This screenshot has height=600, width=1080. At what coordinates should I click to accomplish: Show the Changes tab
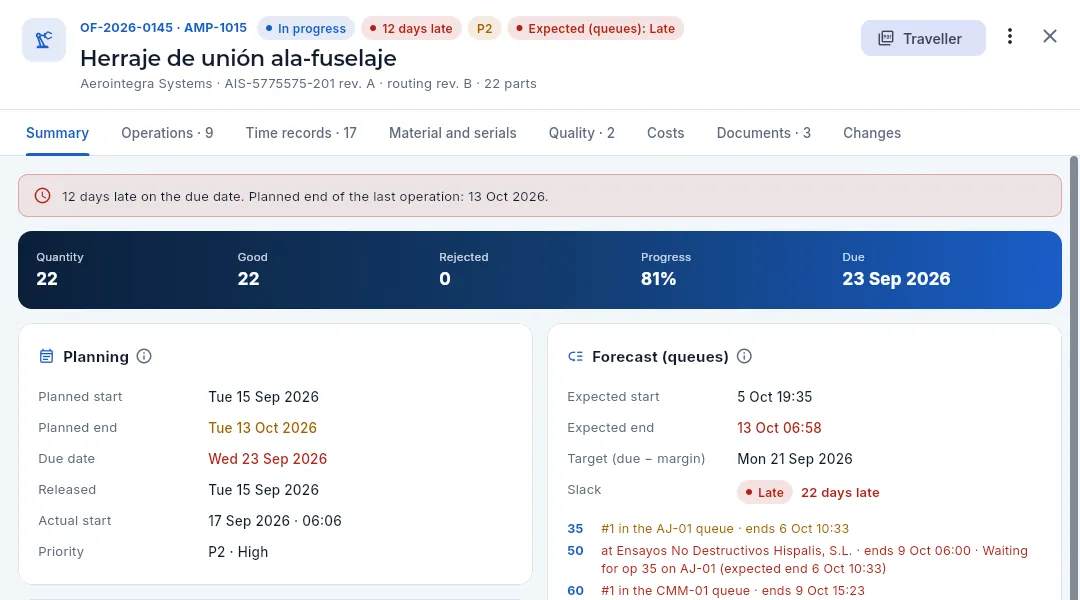coord(872,133)
